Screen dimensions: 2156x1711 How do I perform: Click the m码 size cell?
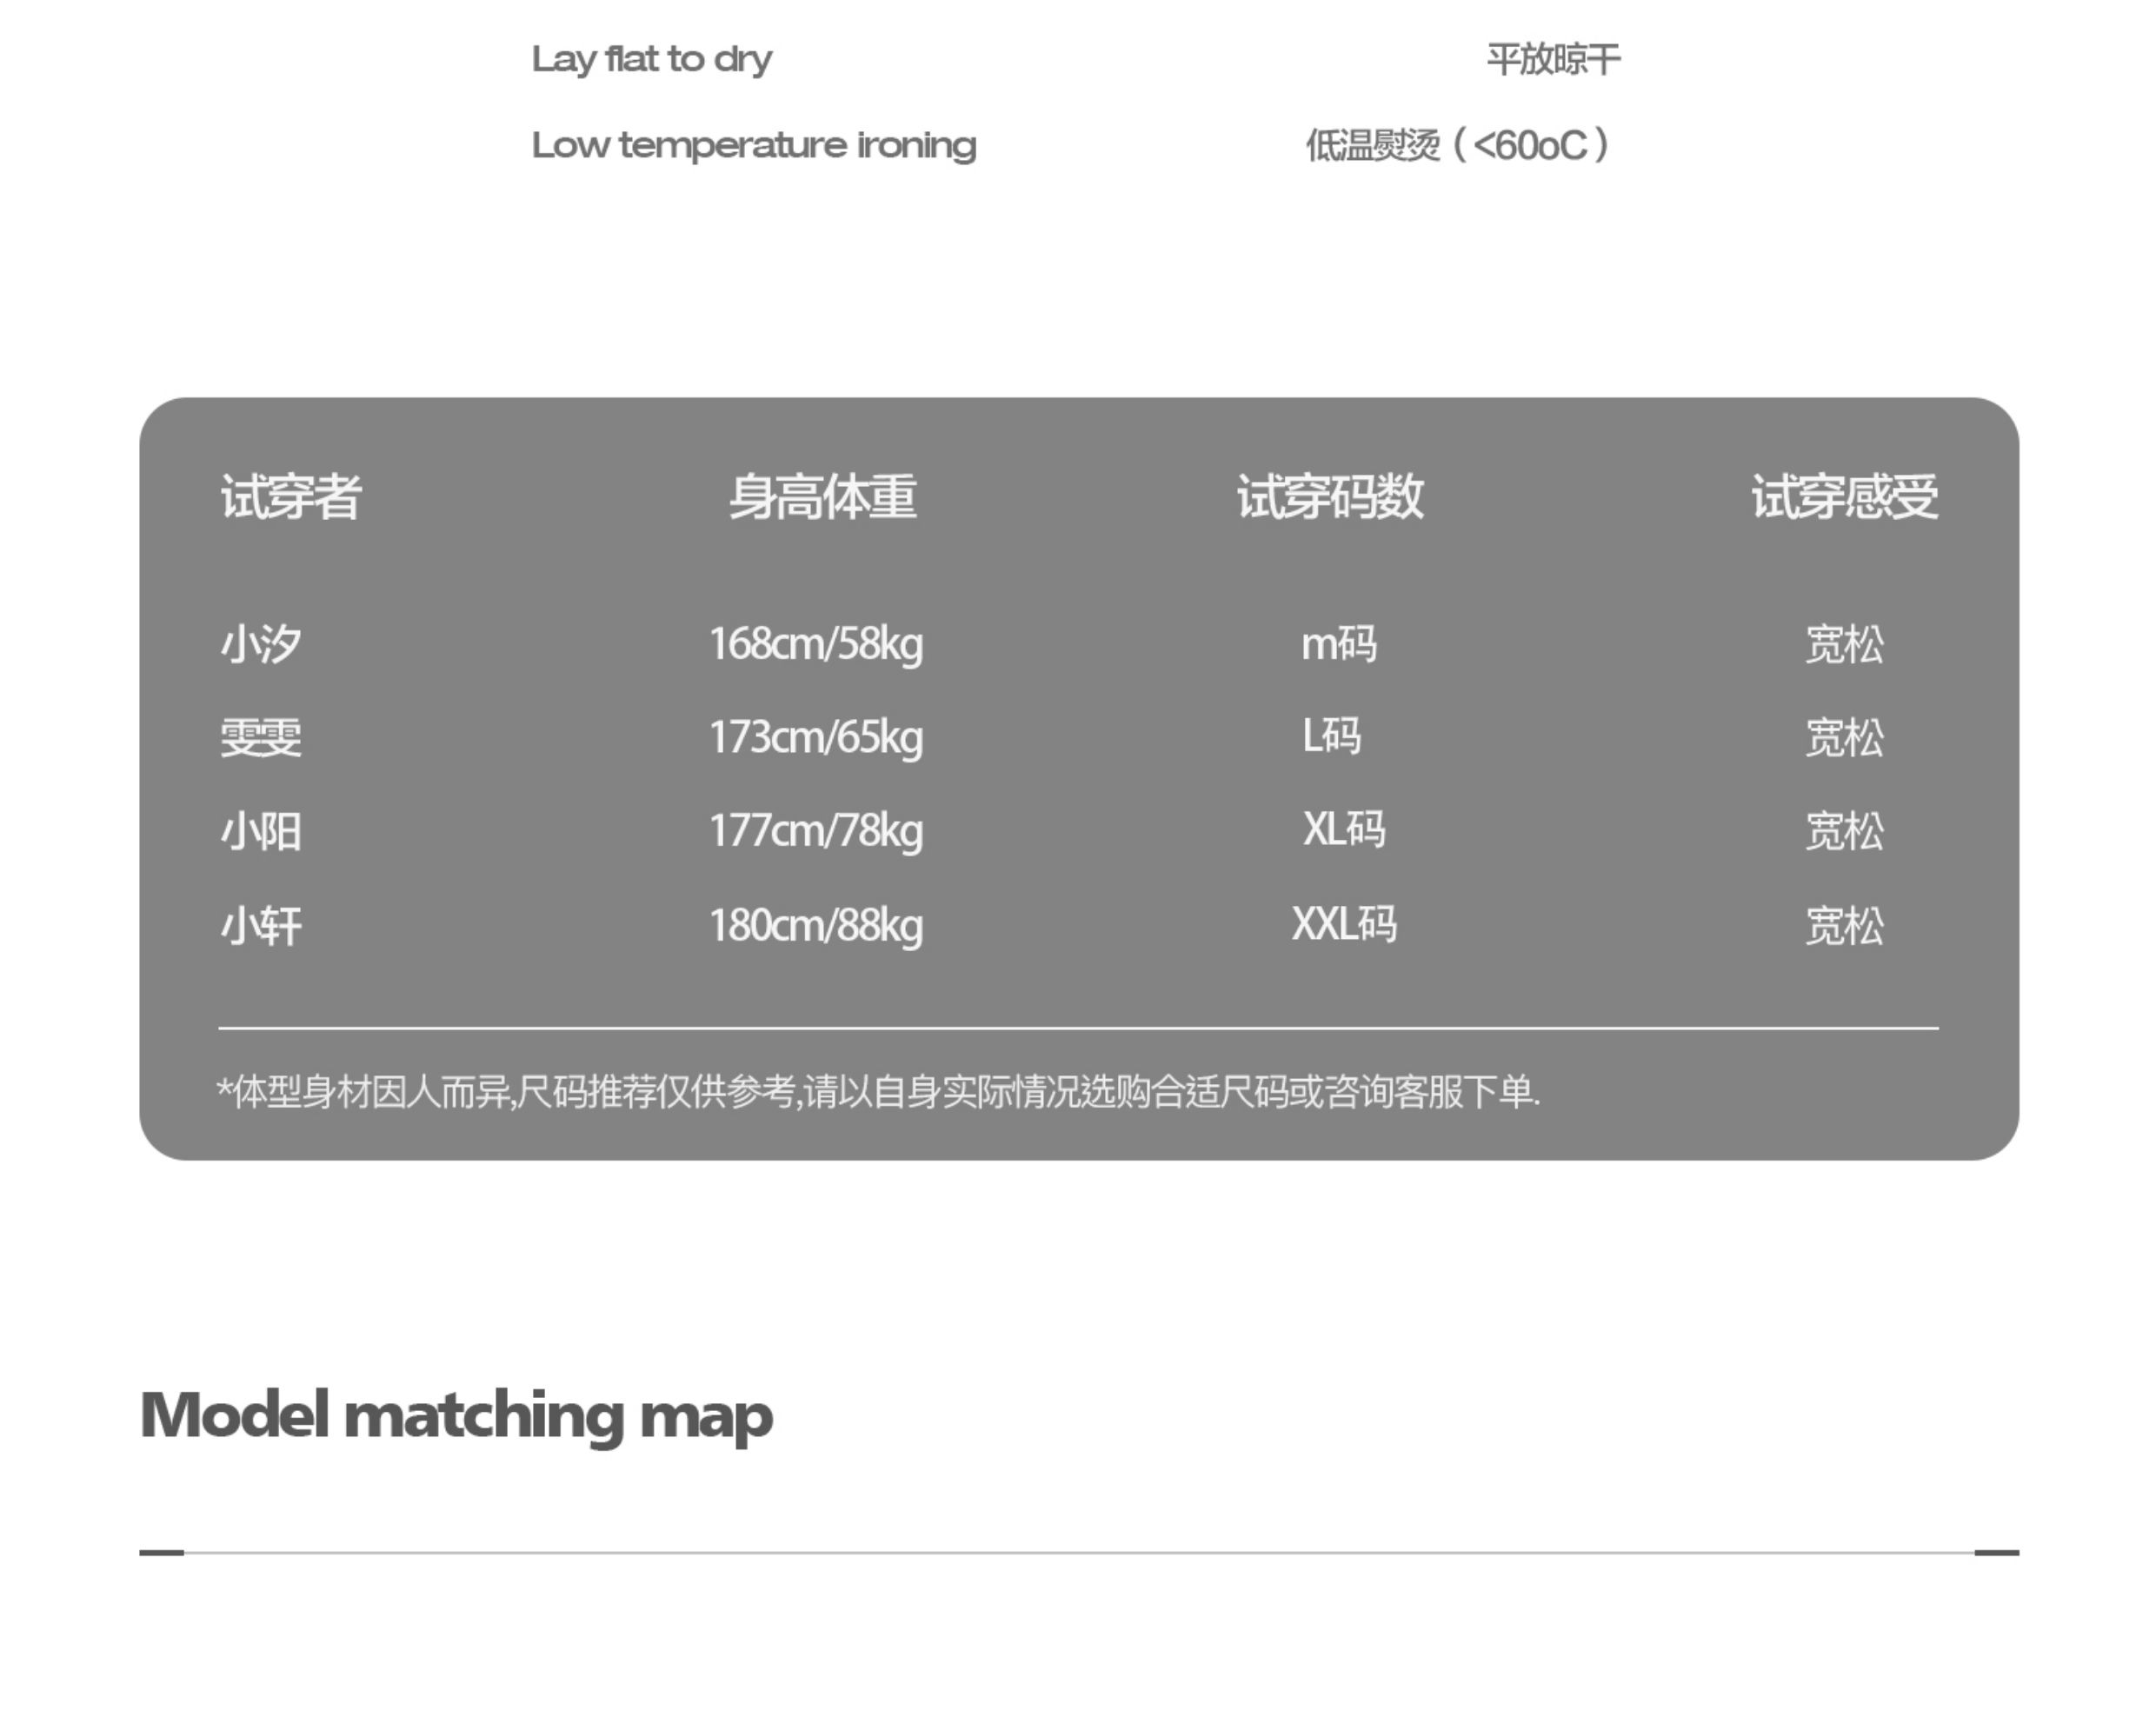click(x=1339, y=644)
